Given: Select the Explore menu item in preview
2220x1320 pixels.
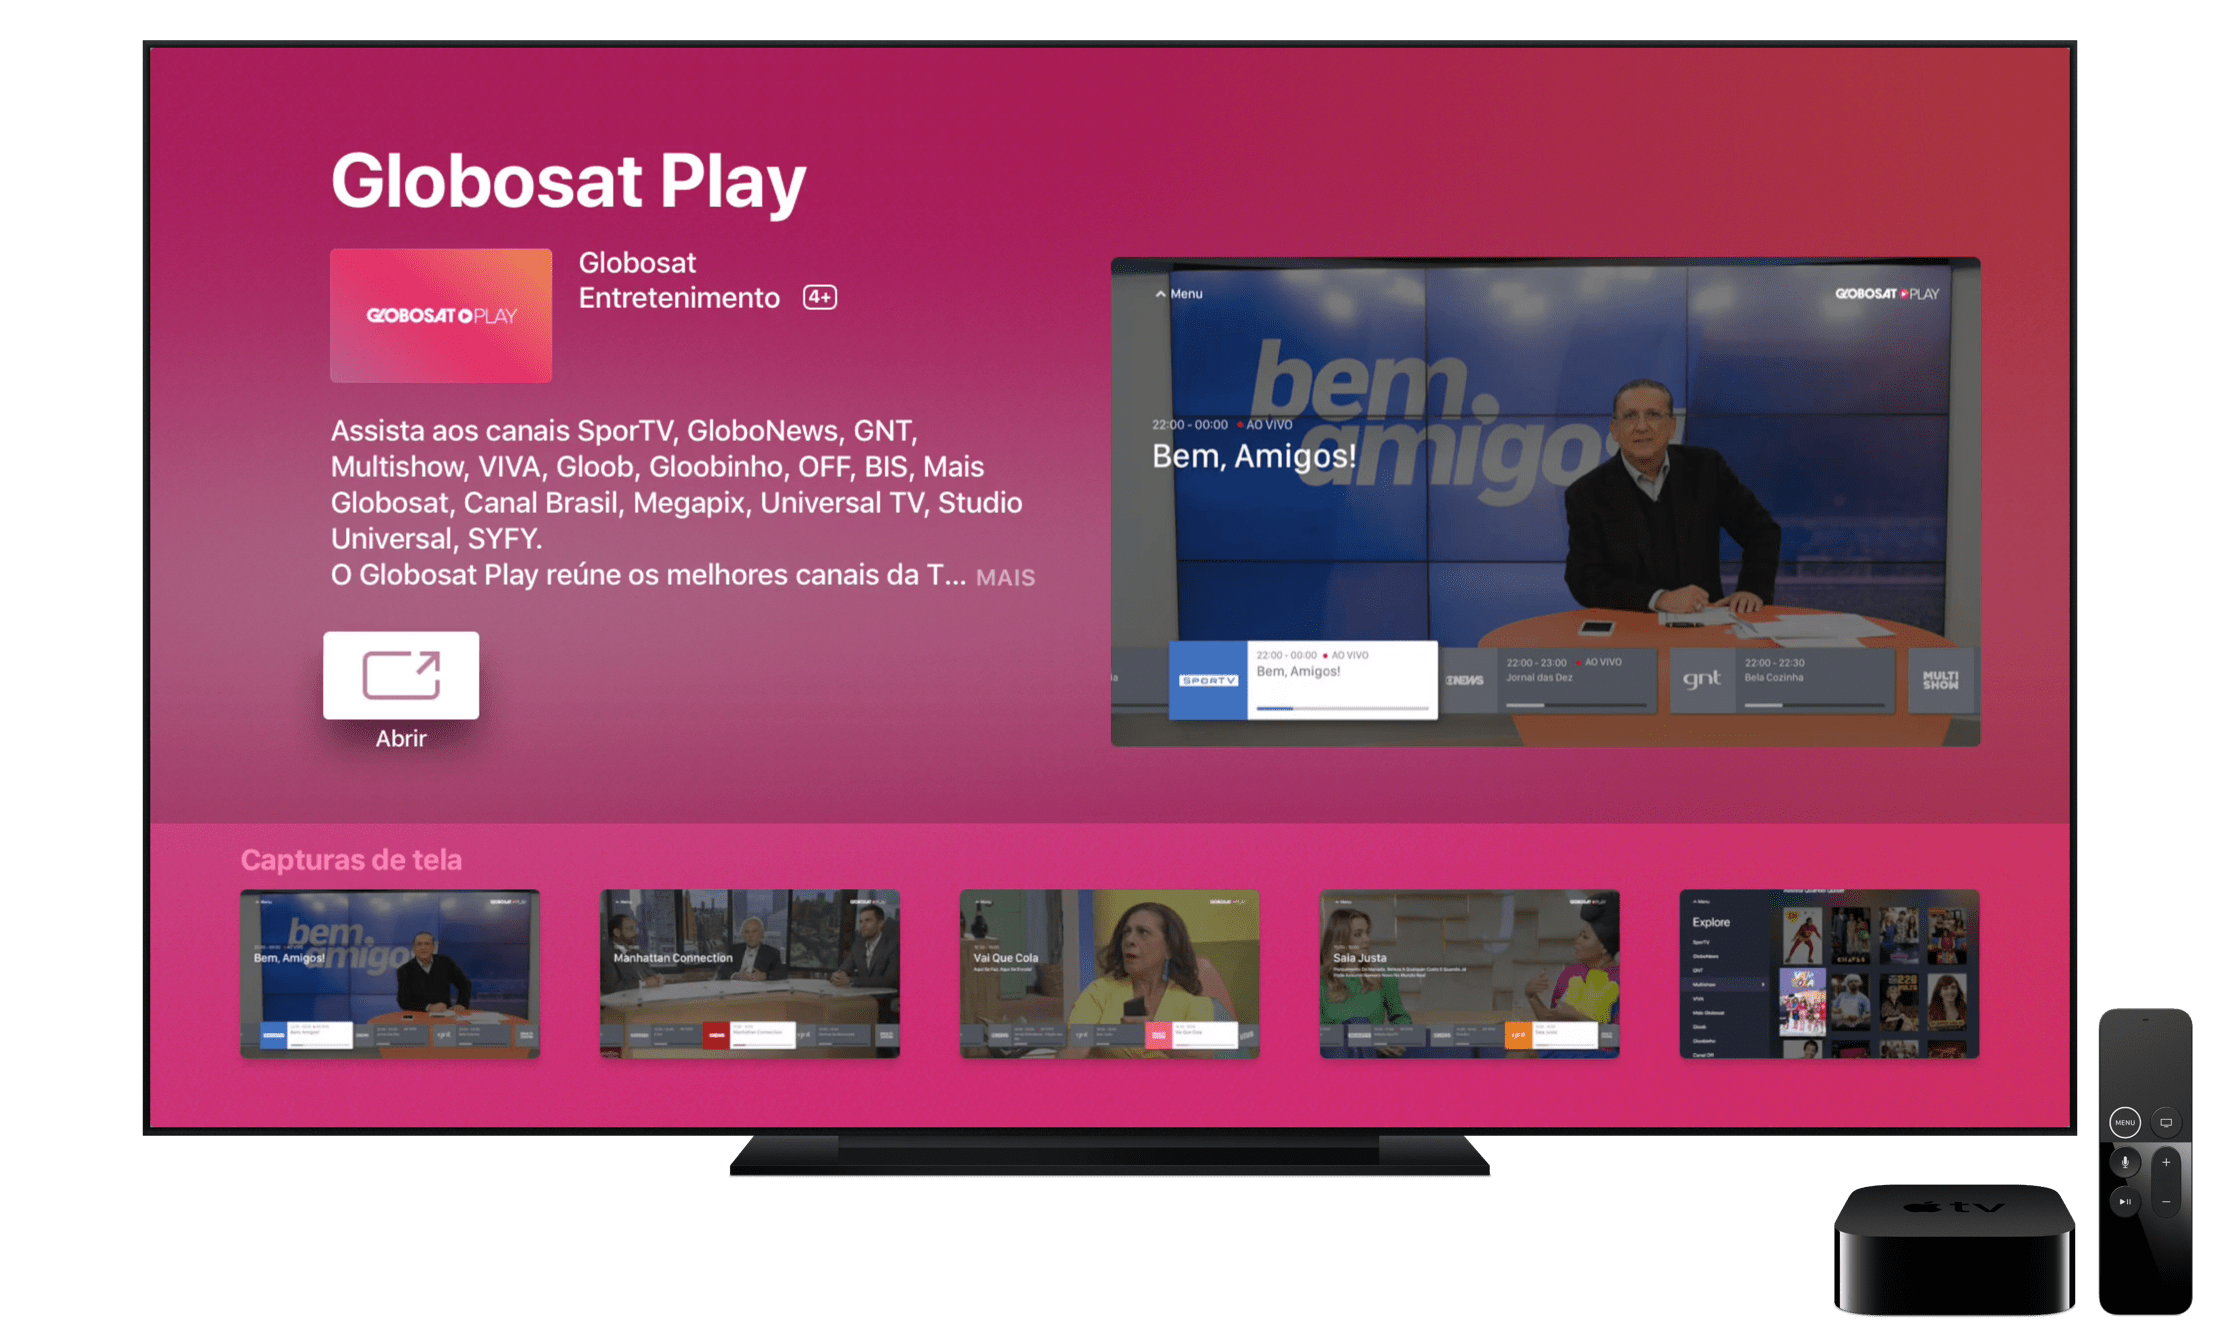Looking at the screenshot, I should tap(1711, 922).
